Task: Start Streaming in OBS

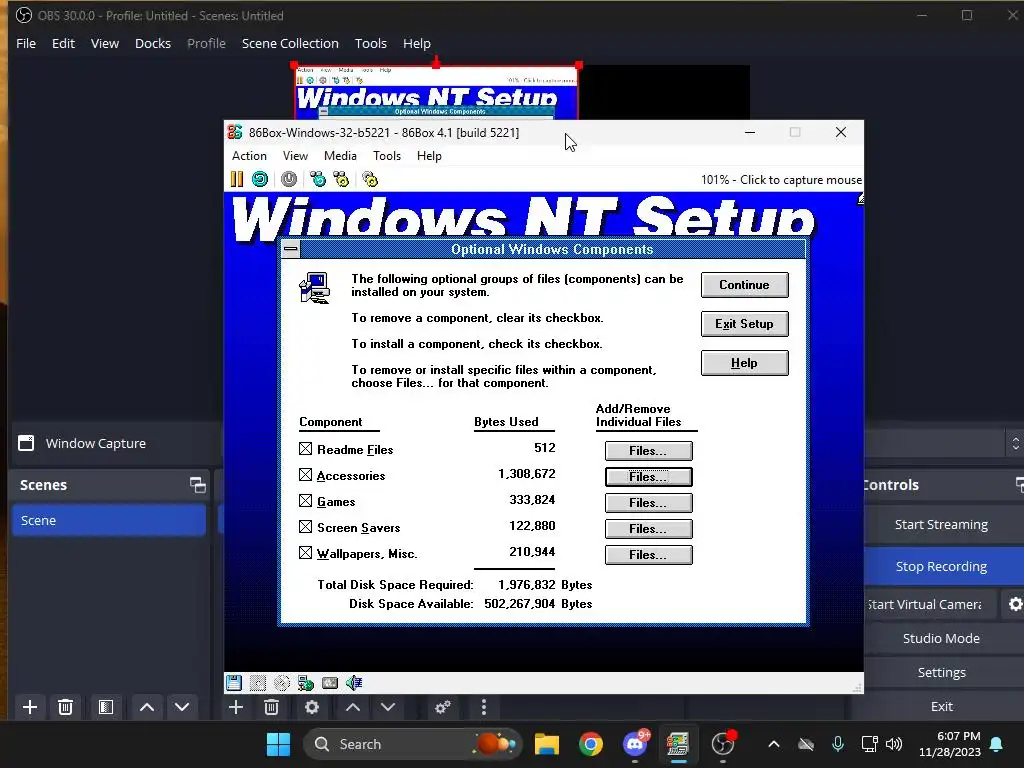Action: 941,524
